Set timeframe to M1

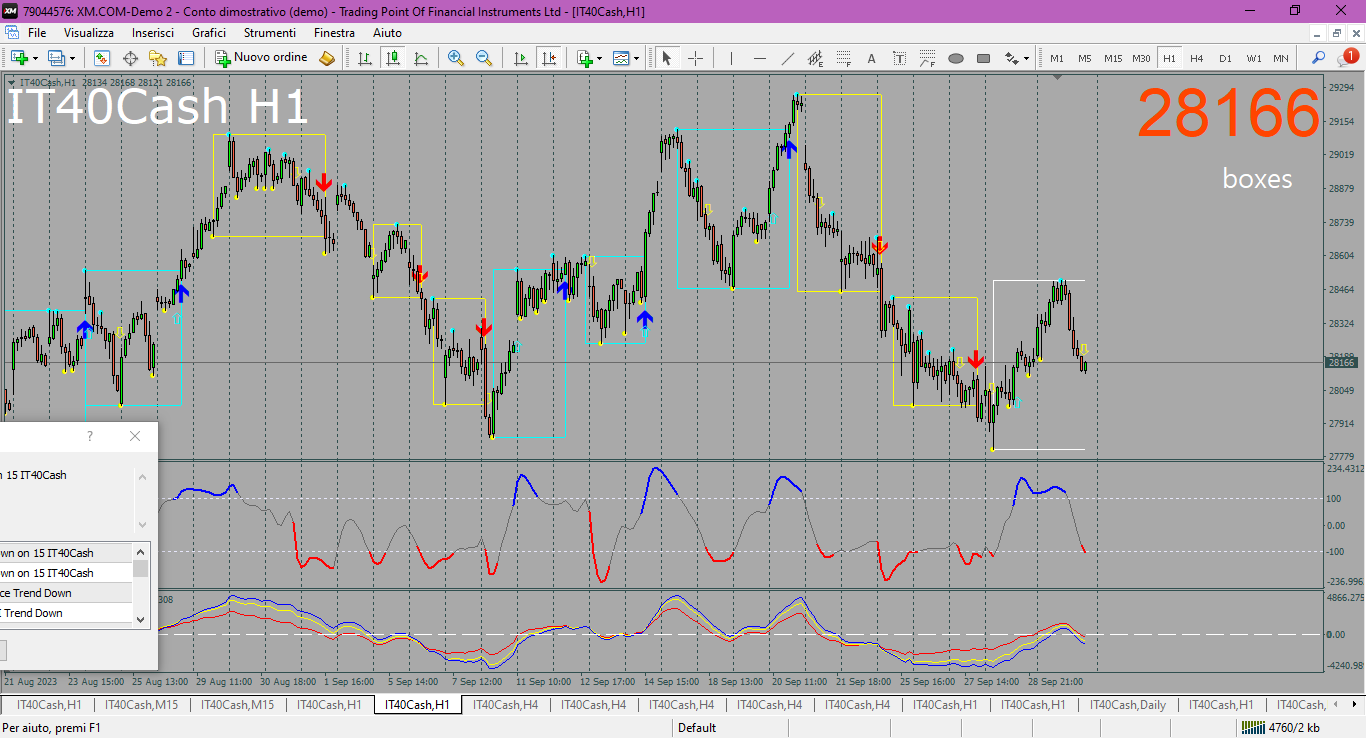(x=1057, y=58)
